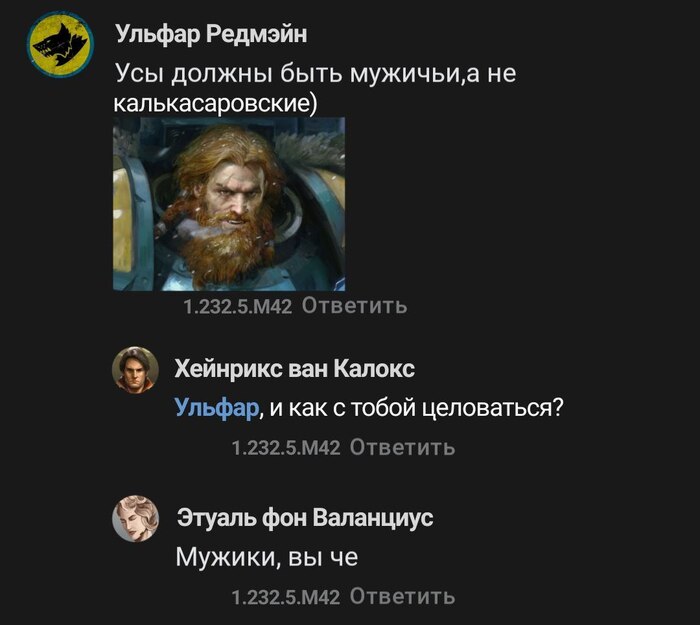Open the attached red-bearded warrior image
This screenshot has height=625, width=700.
click(229, 204)
